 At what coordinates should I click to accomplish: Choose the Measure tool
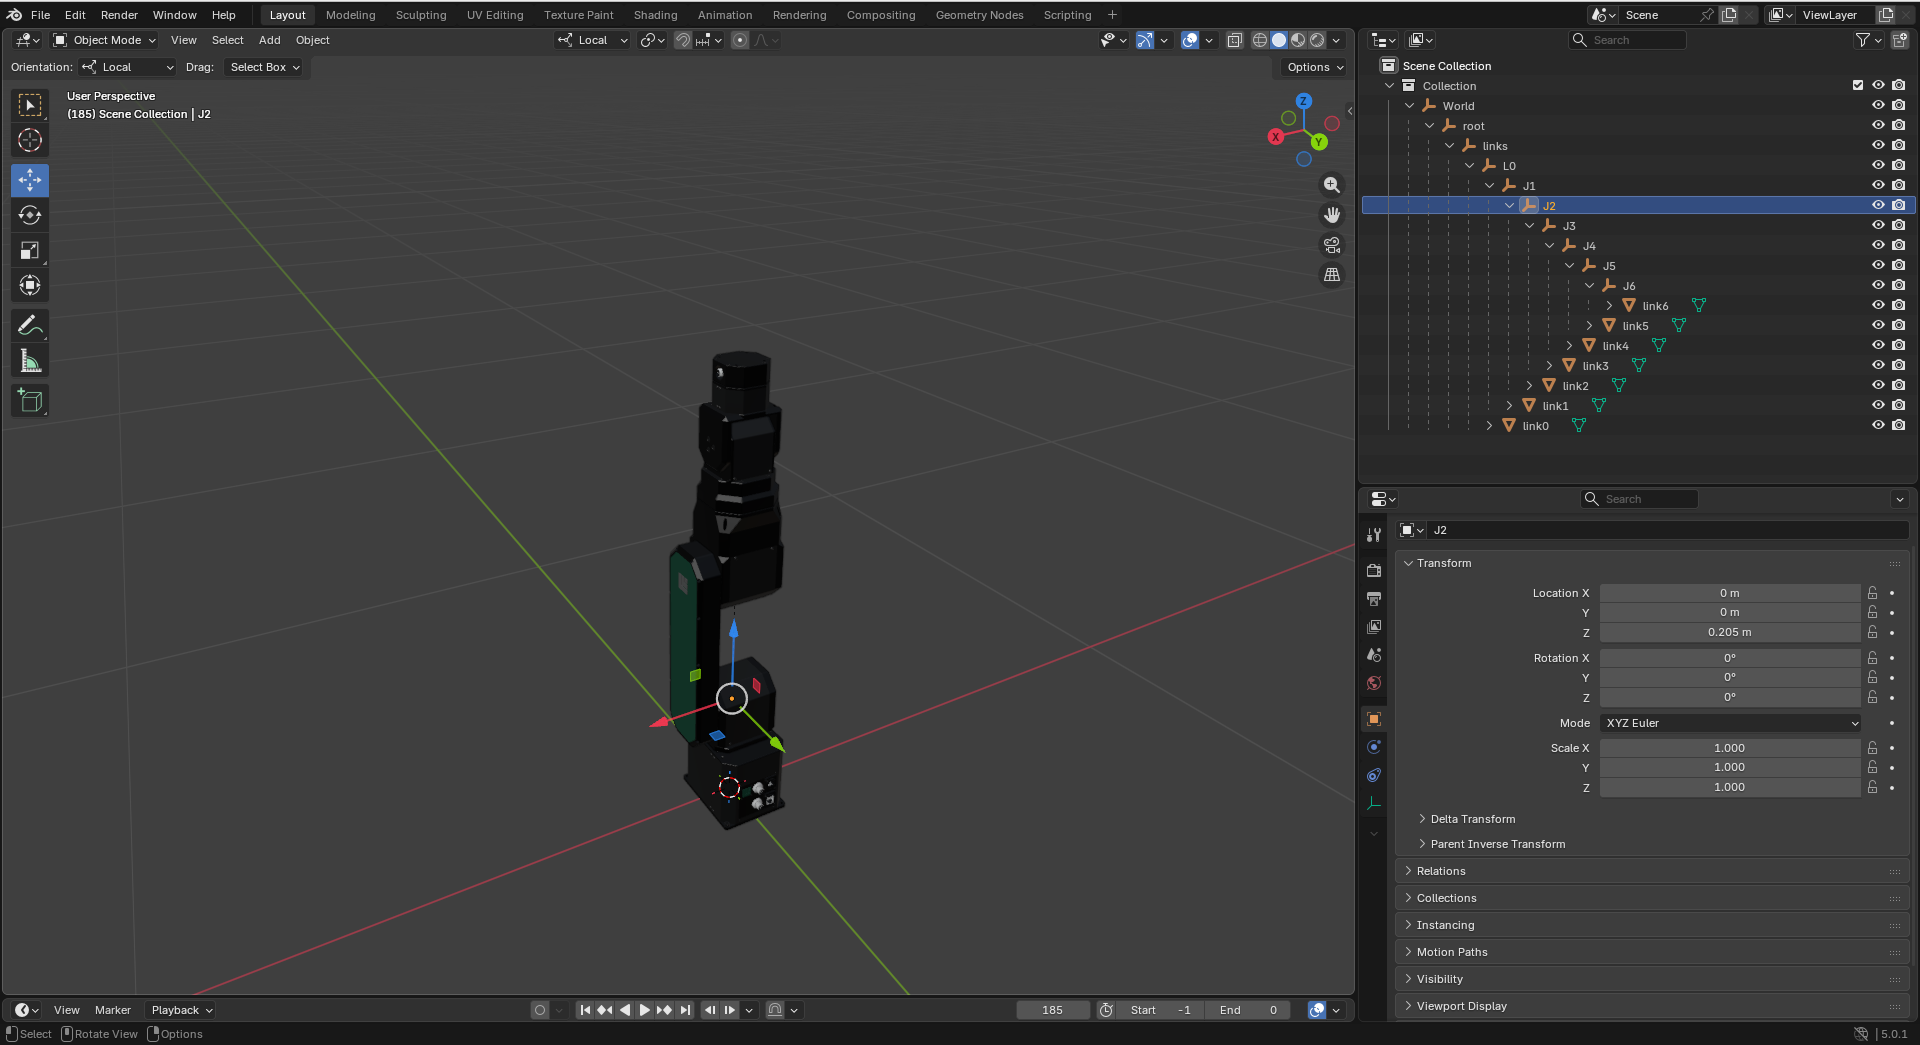[30, 362]
